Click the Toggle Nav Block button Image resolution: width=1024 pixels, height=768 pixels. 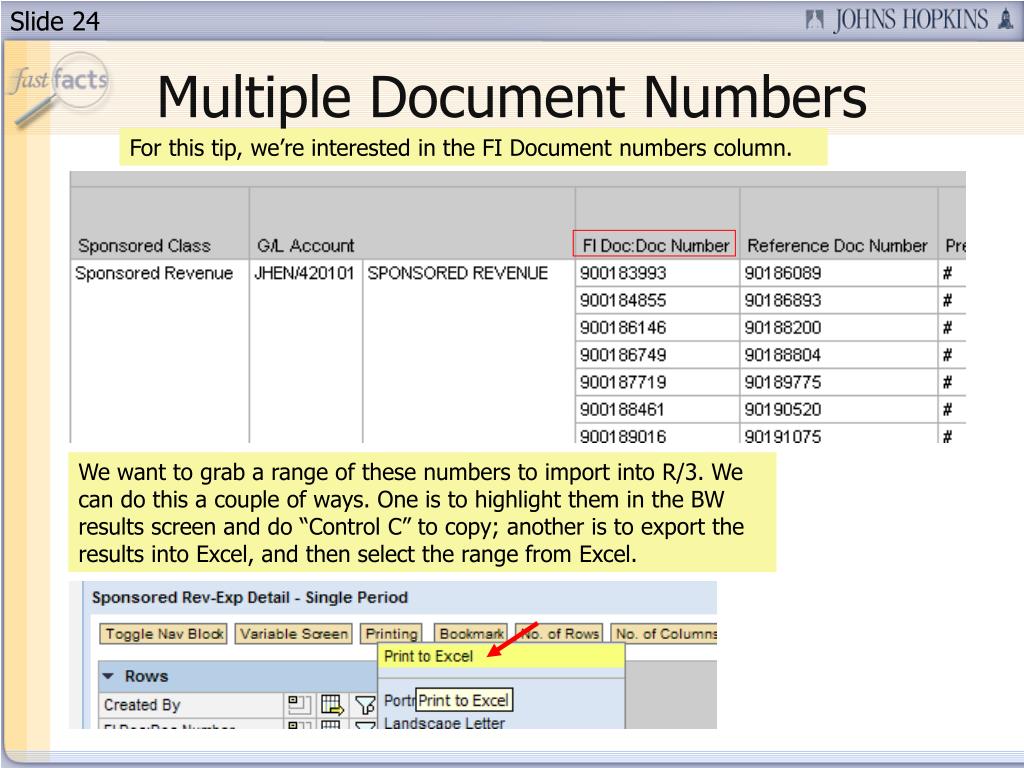pos(163,633)
